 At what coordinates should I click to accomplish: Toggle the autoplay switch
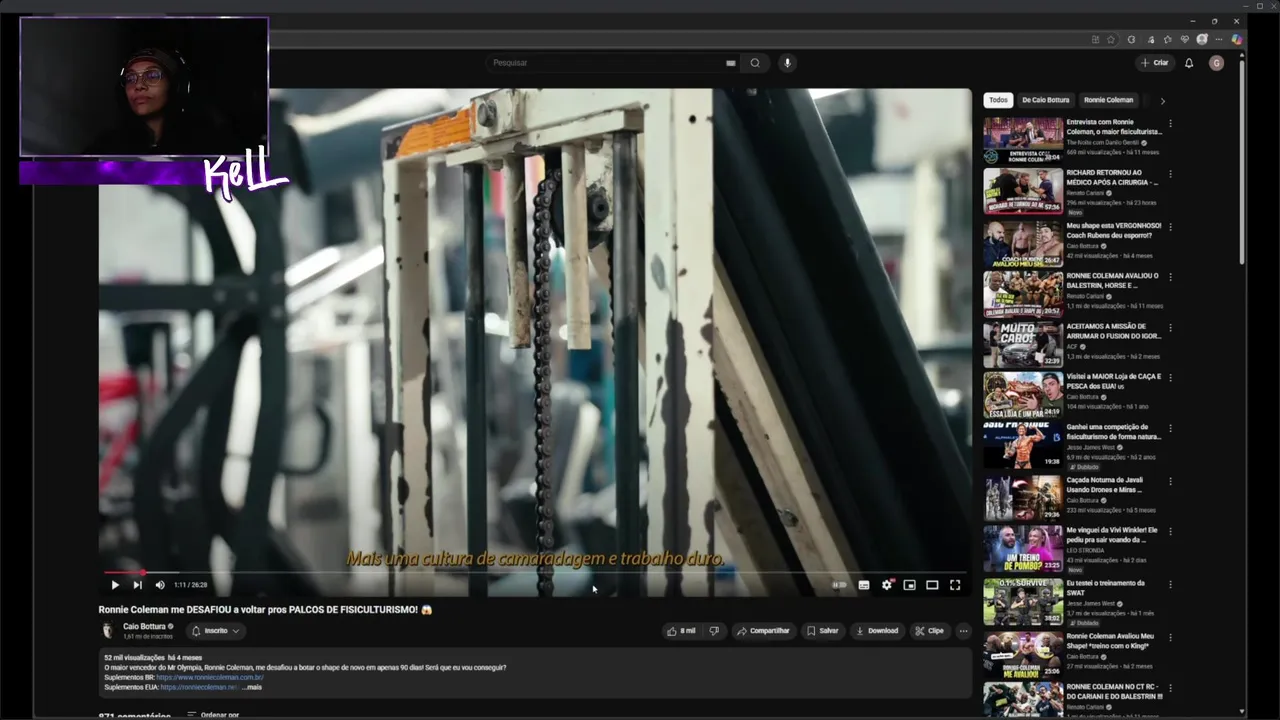[839, 585]
